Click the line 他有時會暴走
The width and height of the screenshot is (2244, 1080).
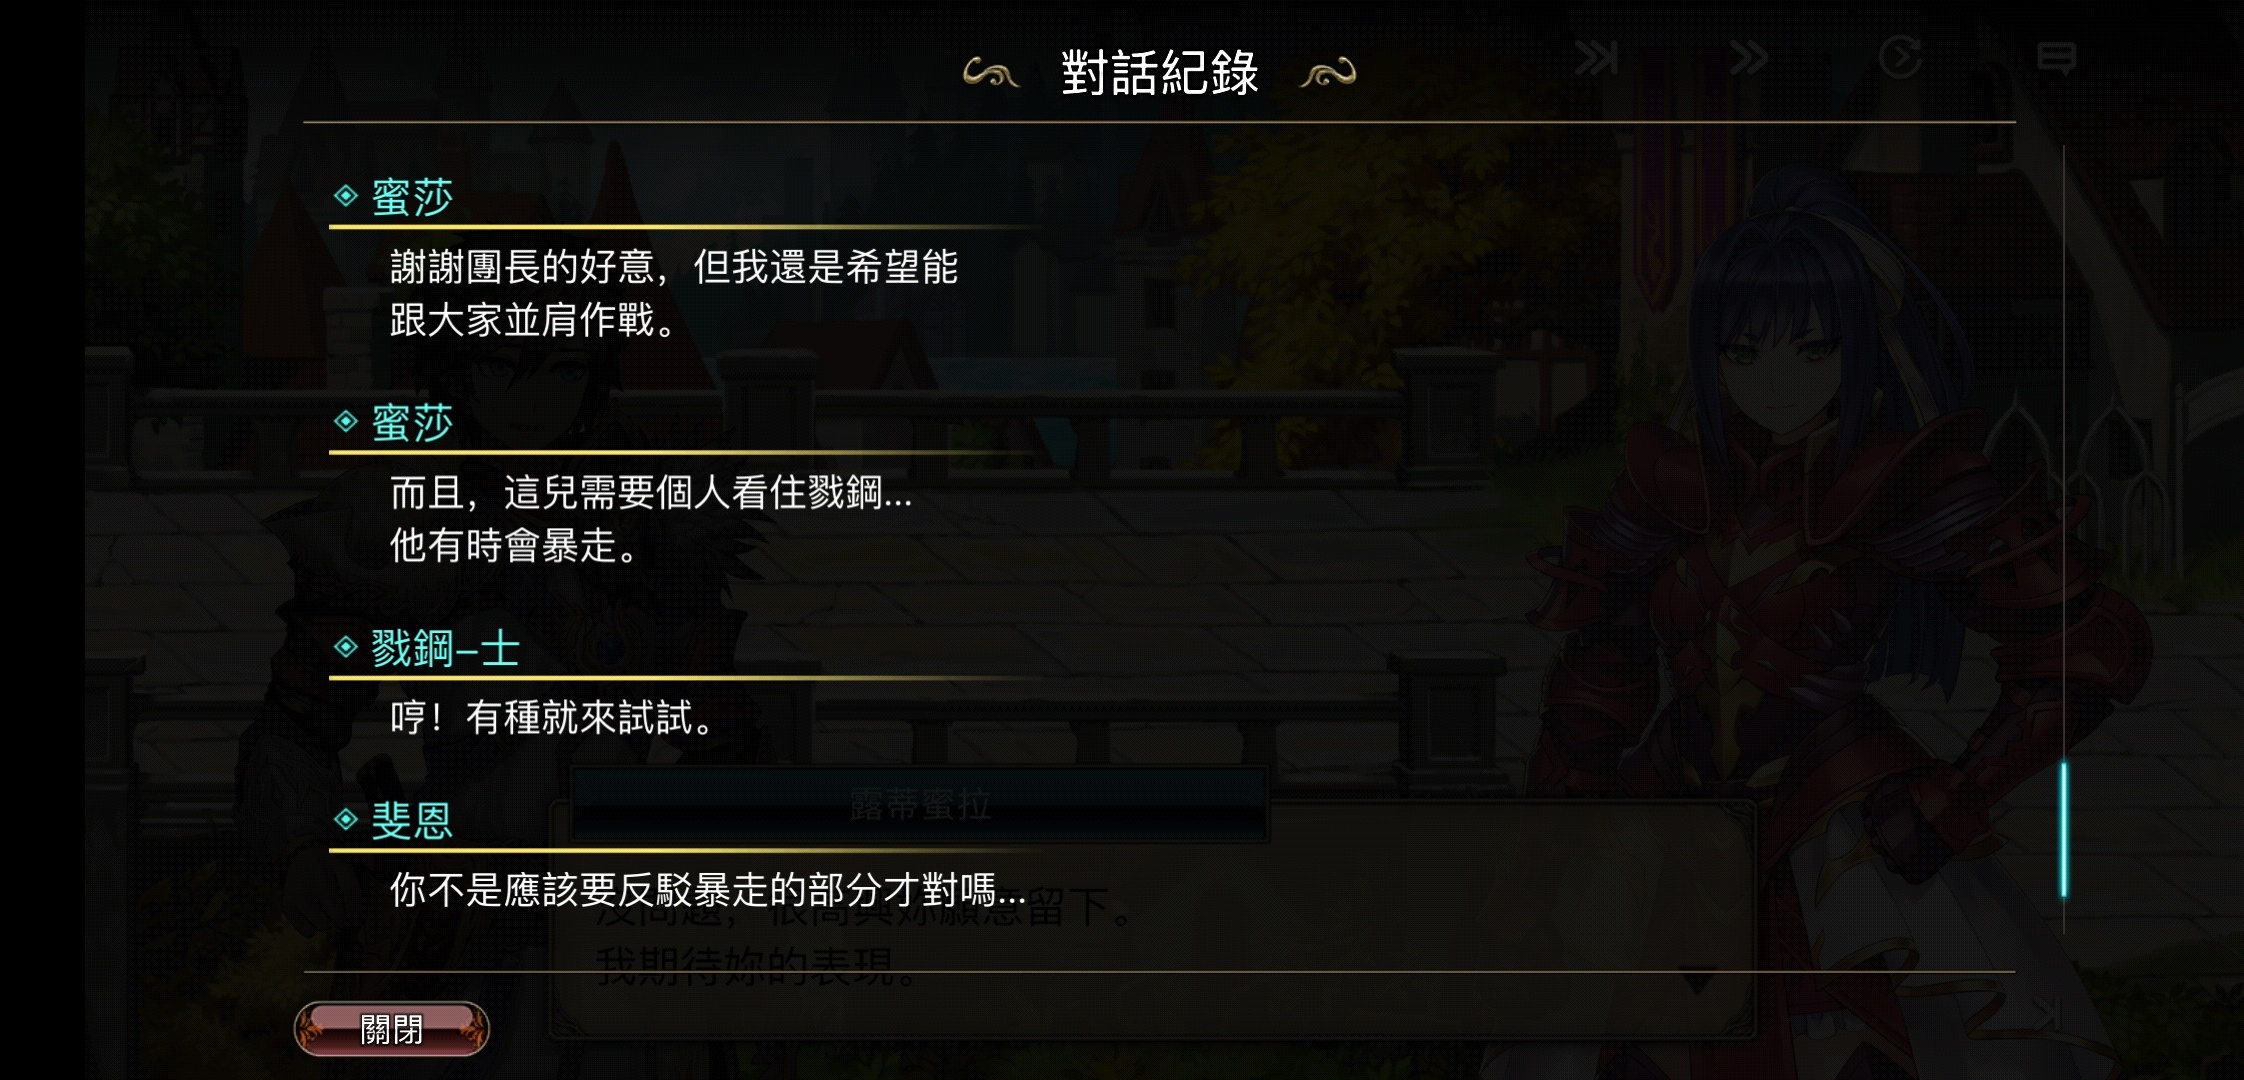tap(513, 546)
